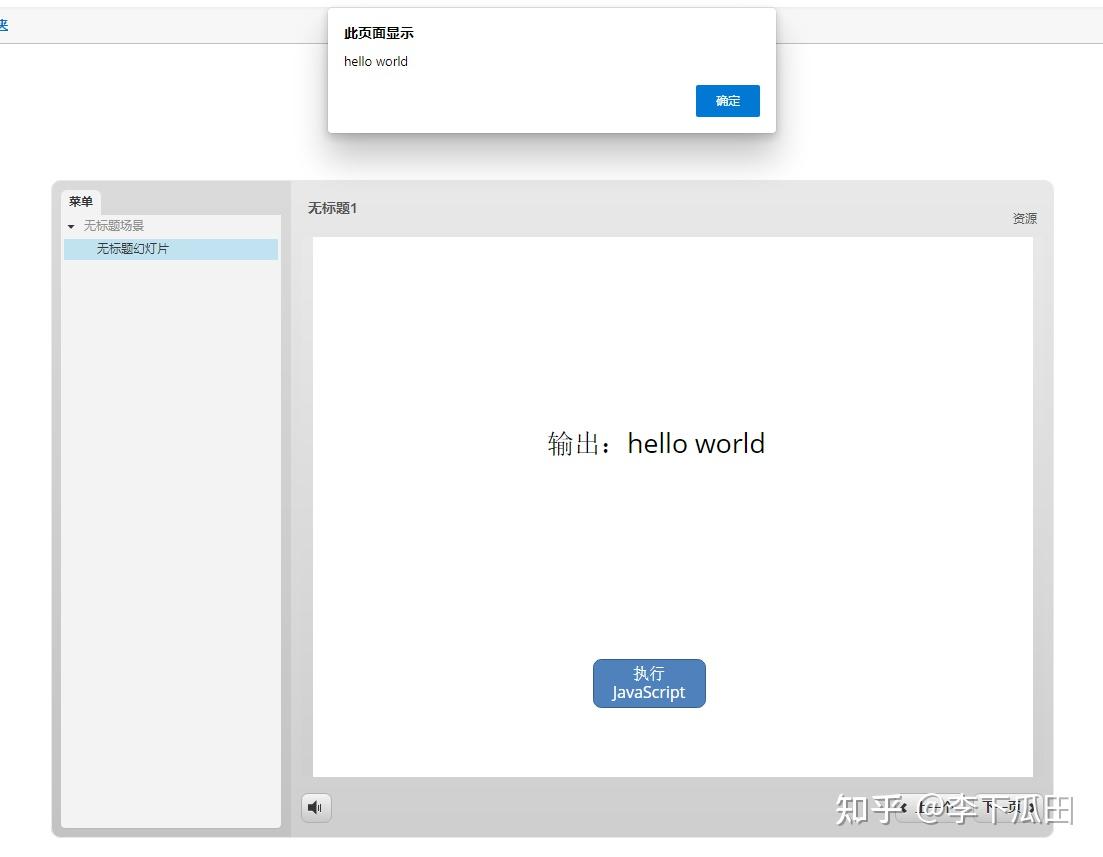Click the right chevron on the next button
The image size is (1103, 857).
pyautogui.click(x=1031, y=808)
